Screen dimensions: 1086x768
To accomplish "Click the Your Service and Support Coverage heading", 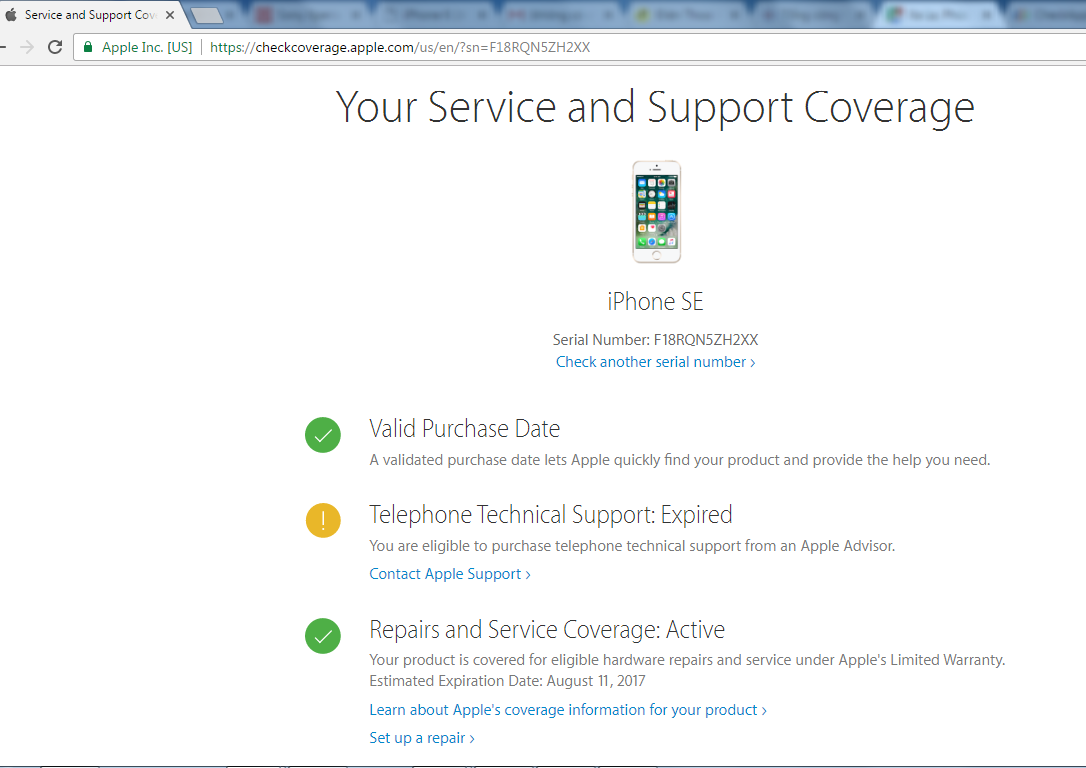I will coord(655,107).
